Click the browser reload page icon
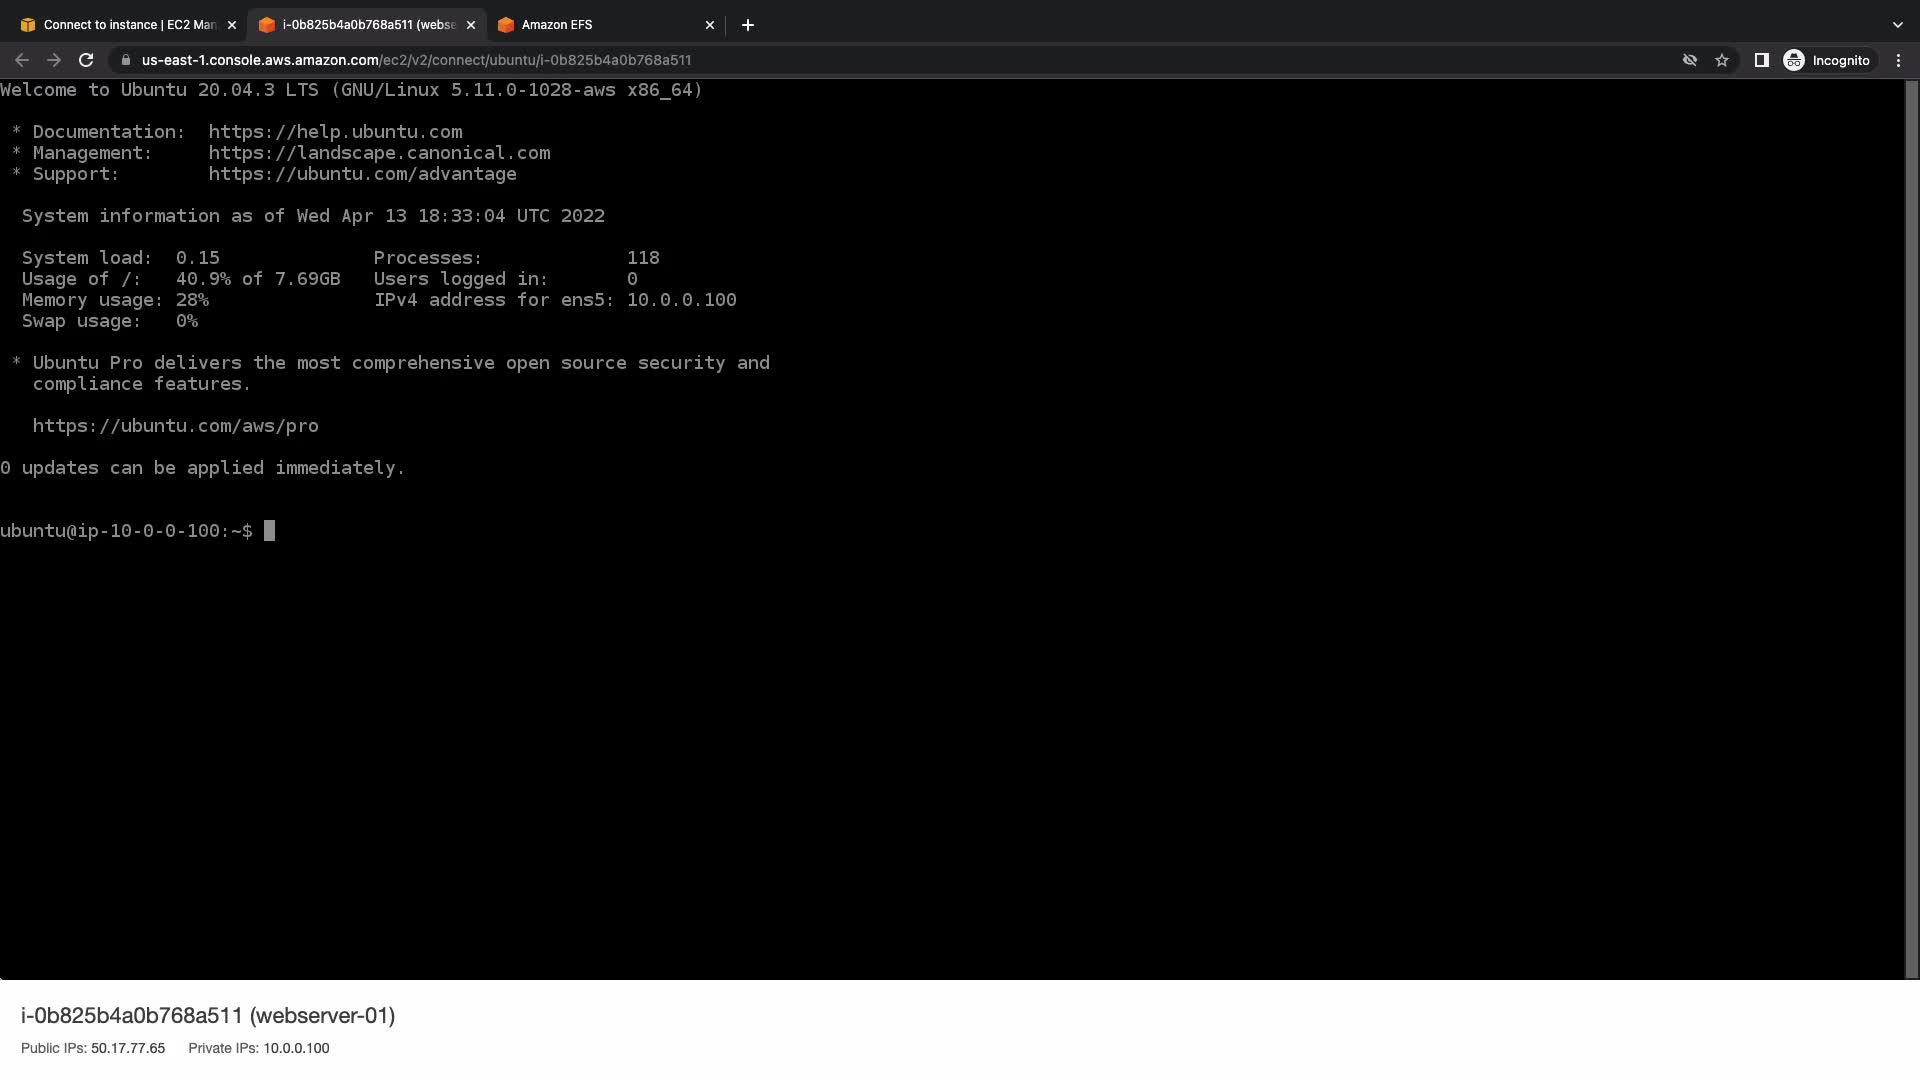This screenshot has width=1920, height=1080. pos(86,60)
